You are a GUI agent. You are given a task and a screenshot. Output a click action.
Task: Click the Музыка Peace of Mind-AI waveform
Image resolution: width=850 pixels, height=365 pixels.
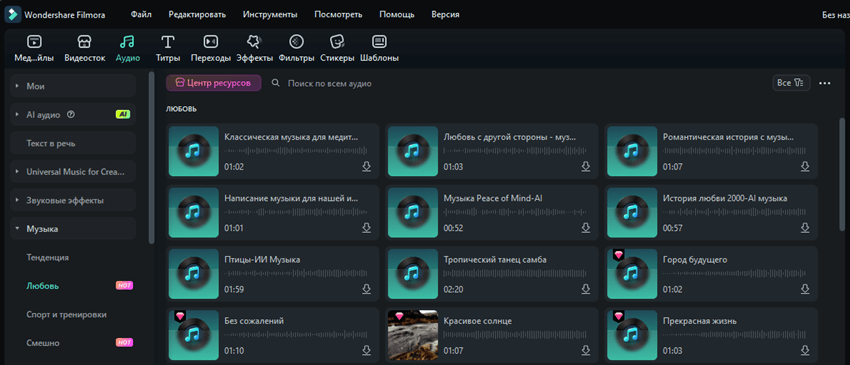coord(515,213)
